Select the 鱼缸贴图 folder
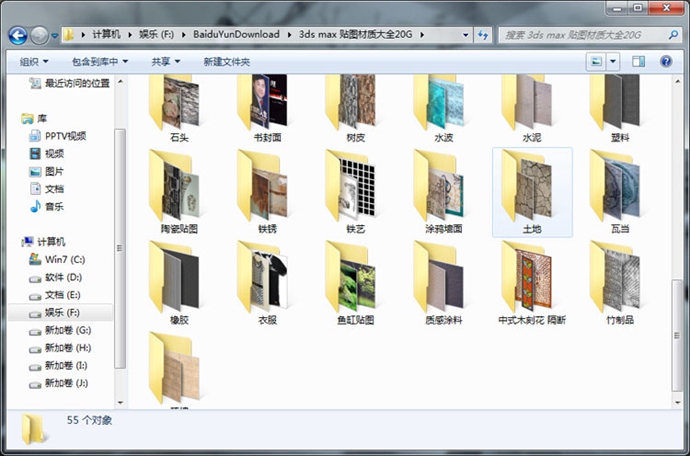Viewport: 690px width, 456px height. point(355,283)
